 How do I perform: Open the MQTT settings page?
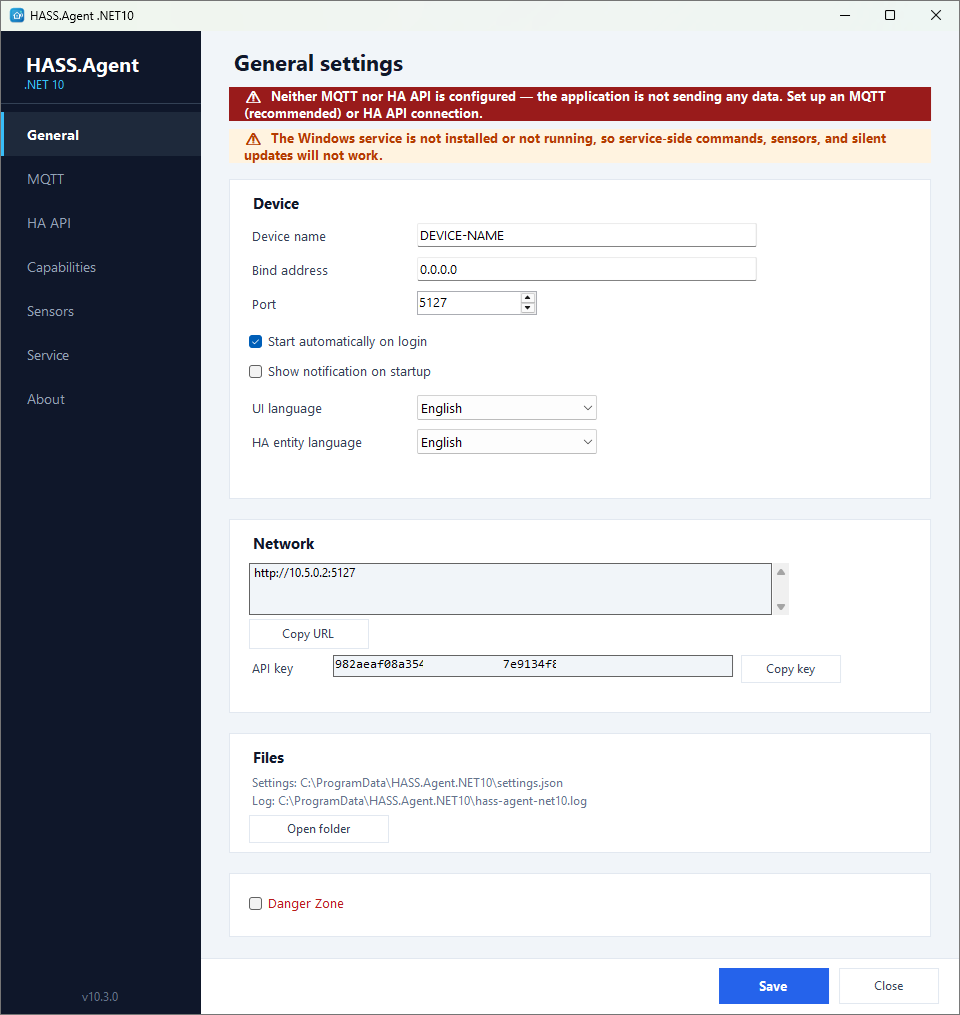click(101, 179)
